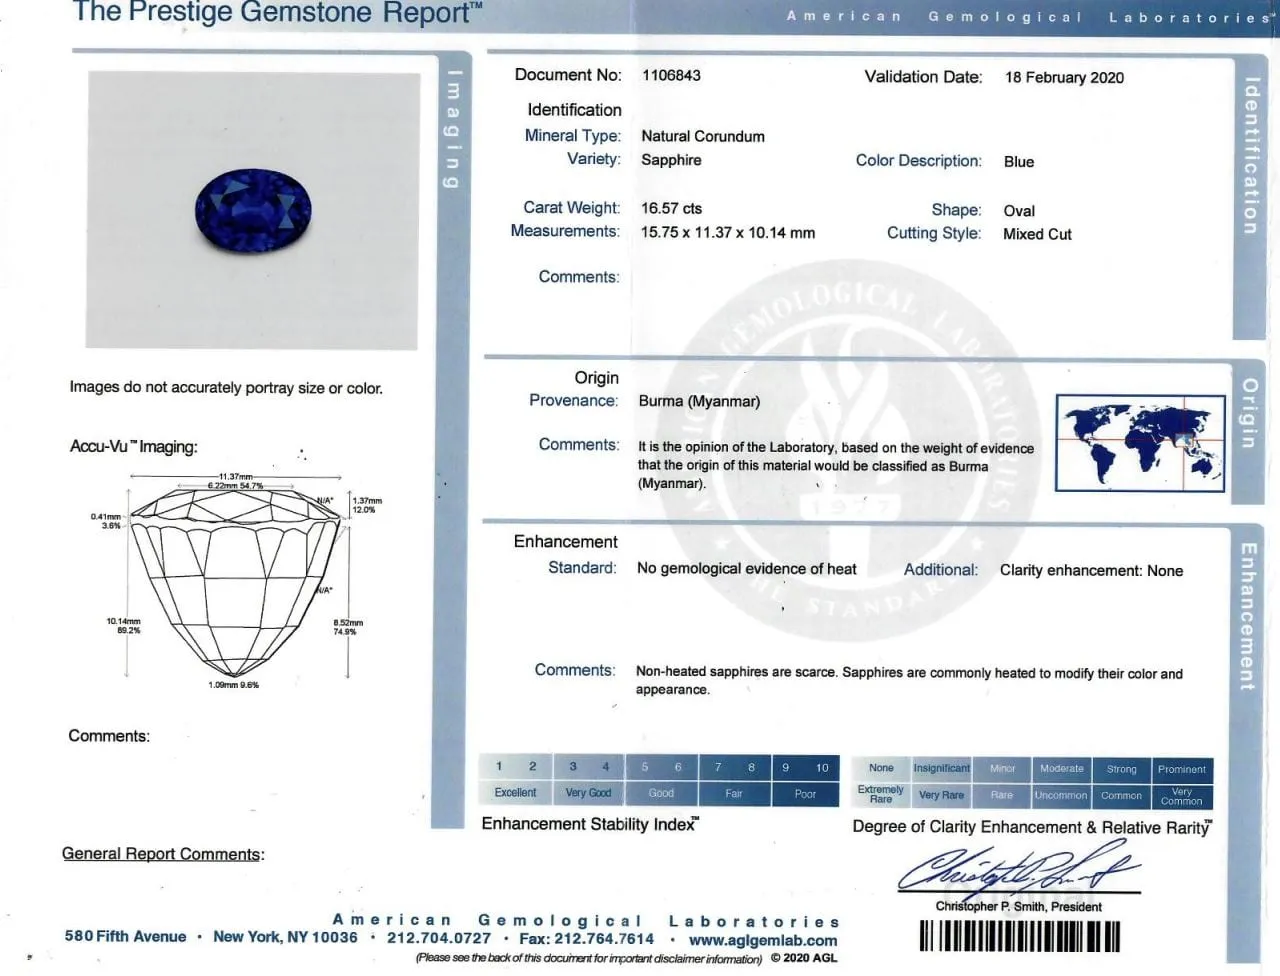Click provenance value 'Burma (Myanmar)'
This screenshot has width=1280, height=976.
click(x=699, y=402)
